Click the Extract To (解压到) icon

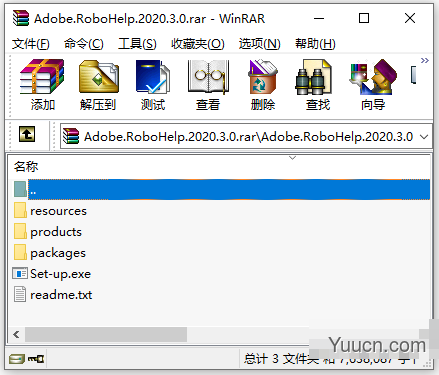(x=98, y=85)
